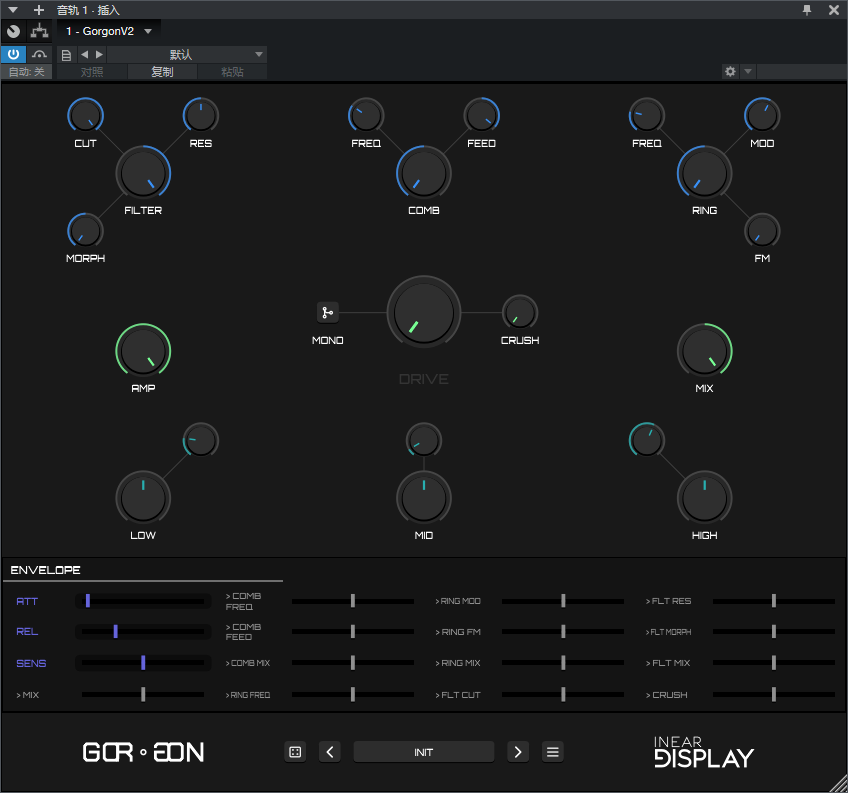Image resolution: width=848 pixels, height=793 pixels.
Task: Click the round icon beside the routing icon
Action: (14, 31)
